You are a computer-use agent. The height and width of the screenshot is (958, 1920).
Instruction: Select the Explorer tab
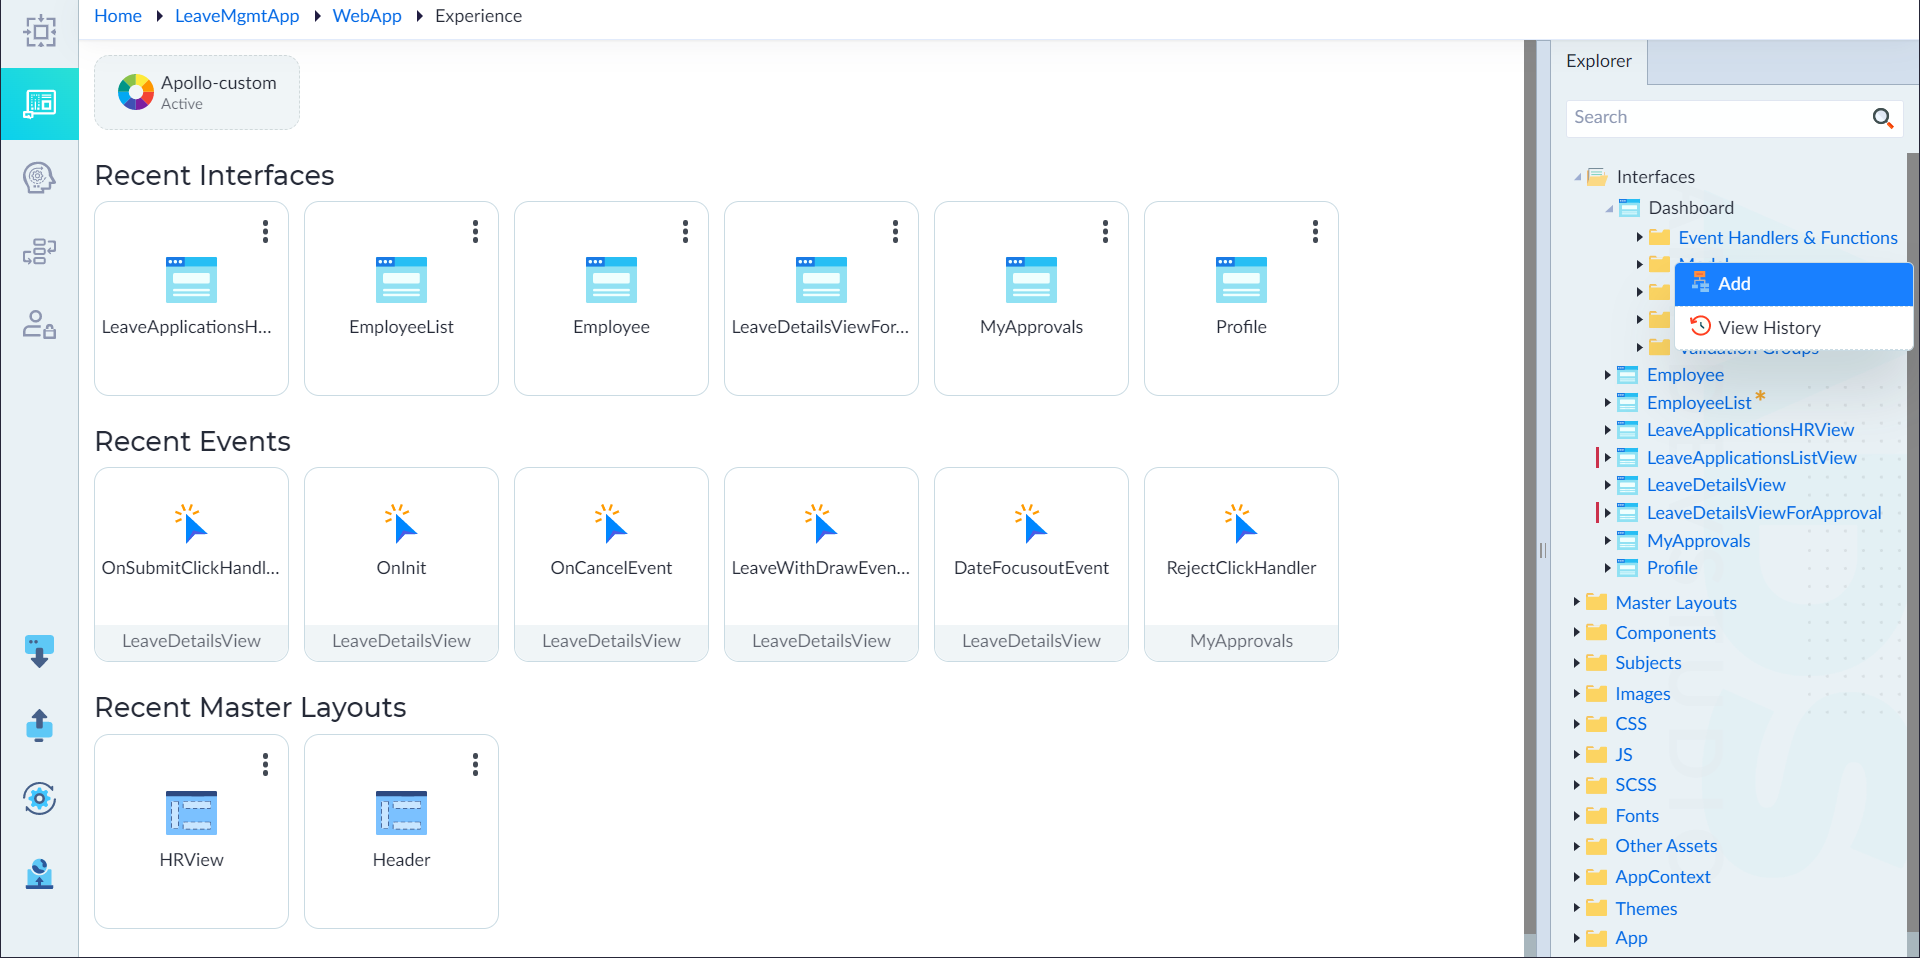point(1598,61)
